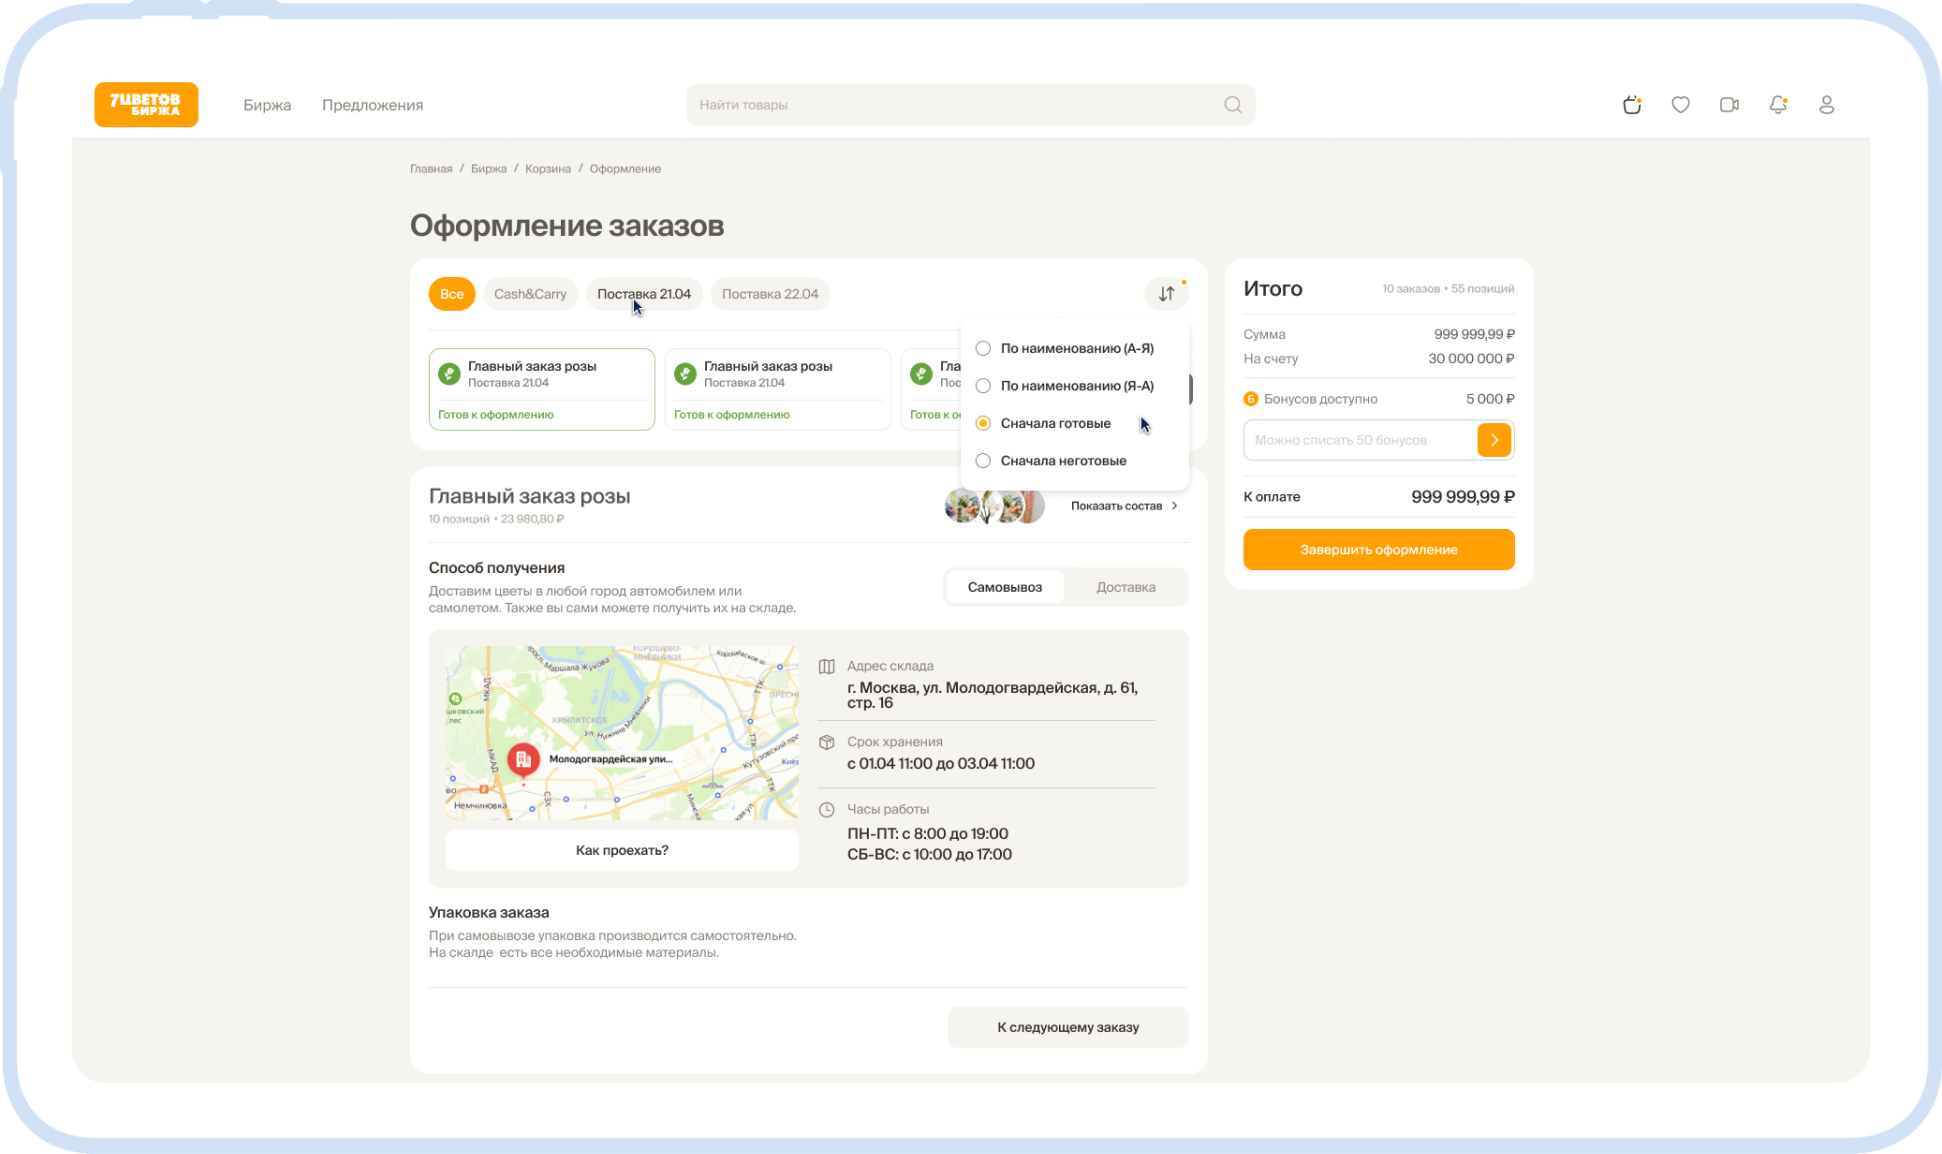
Task: Open notifications bell icon
Action: (1778, 105)
